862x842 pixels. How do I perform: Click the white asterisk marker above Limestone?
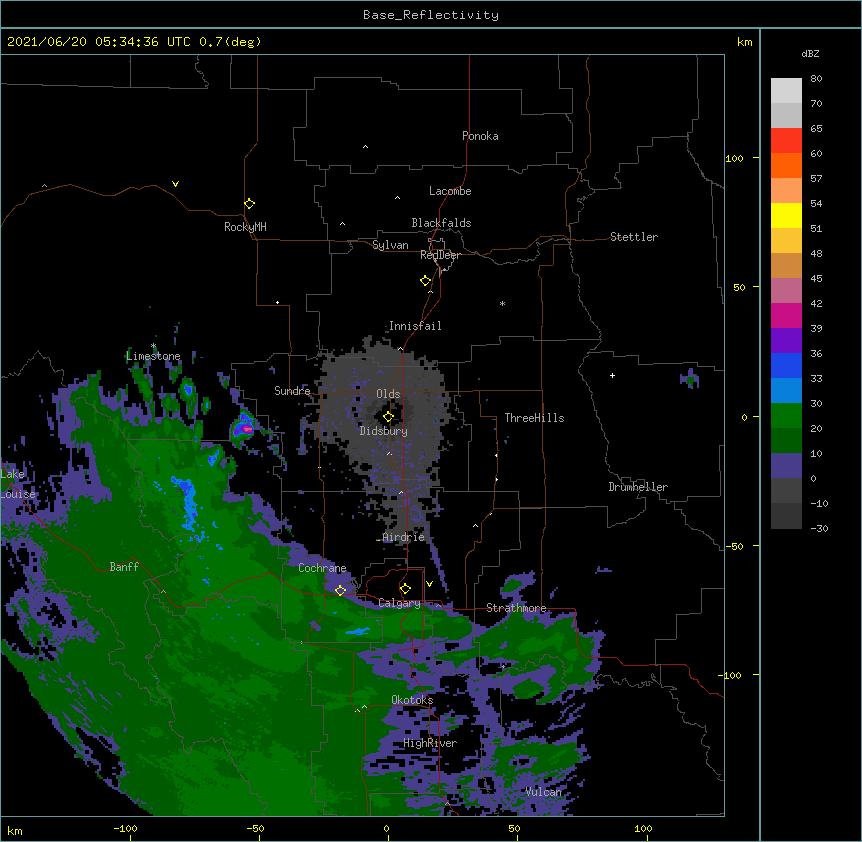pos(154,346)
